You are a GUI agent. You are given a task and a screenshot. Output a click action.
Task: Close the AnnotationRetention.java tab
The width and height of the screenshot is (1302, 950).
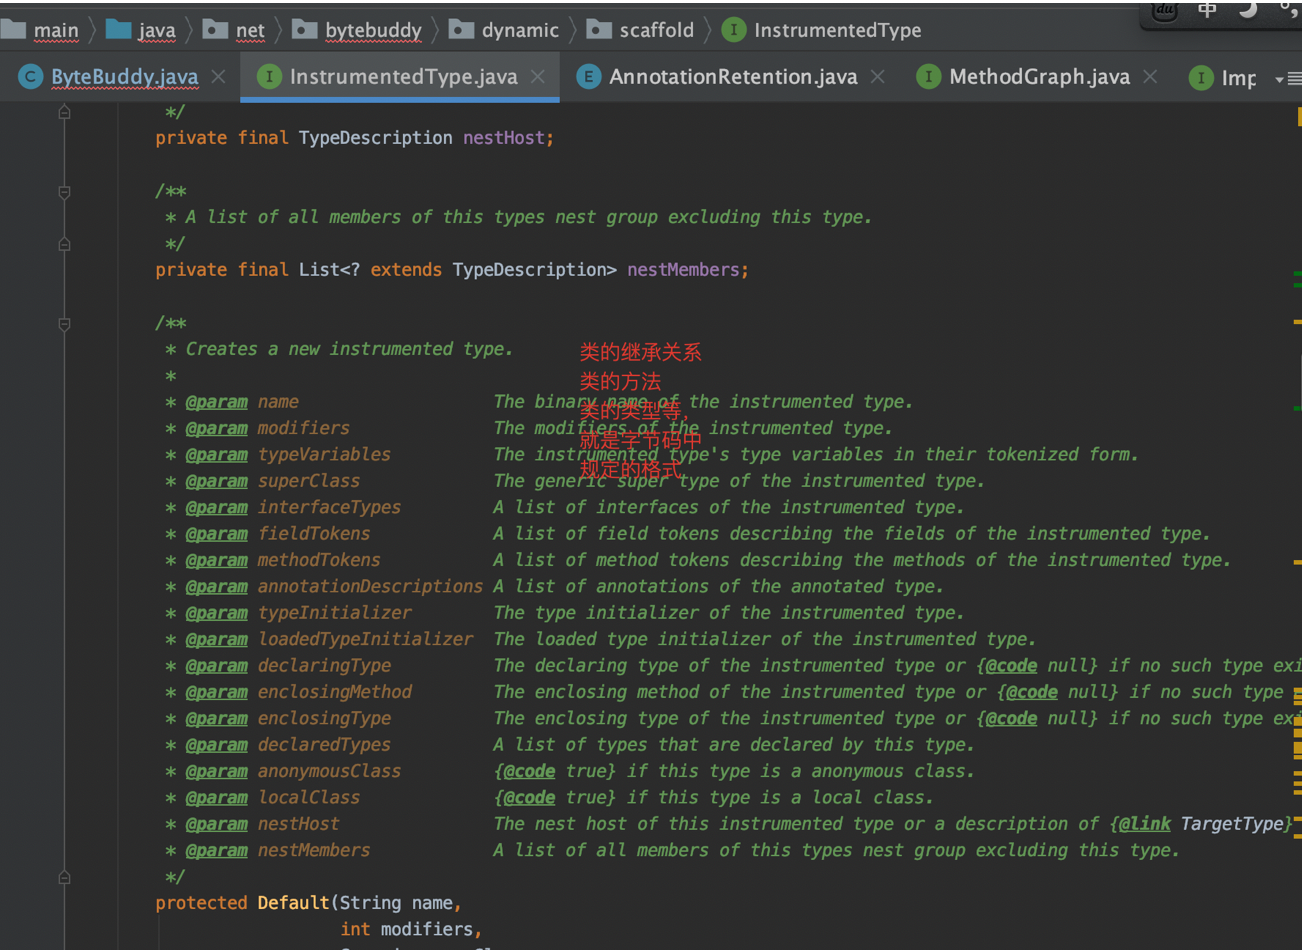(x=877, y=77)
